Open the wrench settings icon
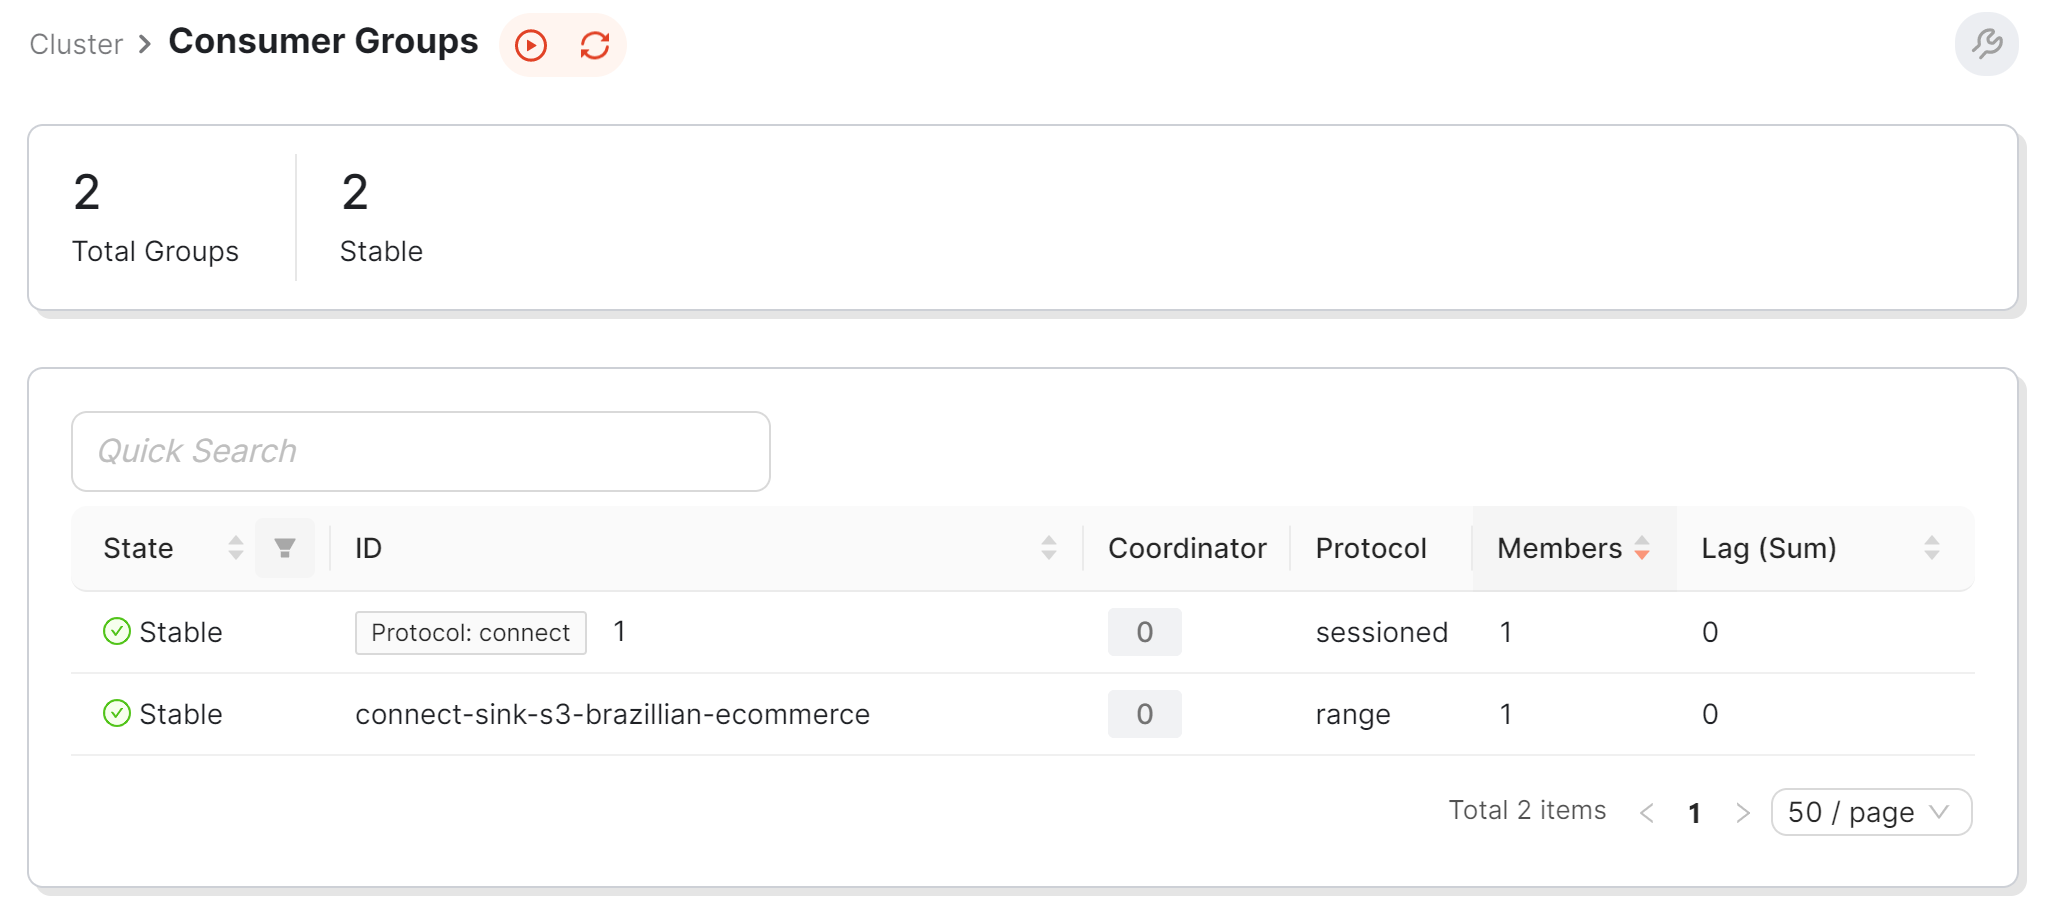Viewport: 2058px width, 923px height. pos(1986,44)
